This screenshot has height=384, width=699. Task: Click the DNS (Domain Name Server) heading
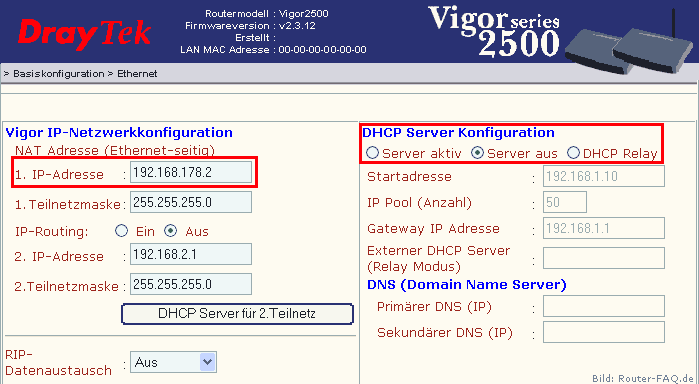click(467, 285)
